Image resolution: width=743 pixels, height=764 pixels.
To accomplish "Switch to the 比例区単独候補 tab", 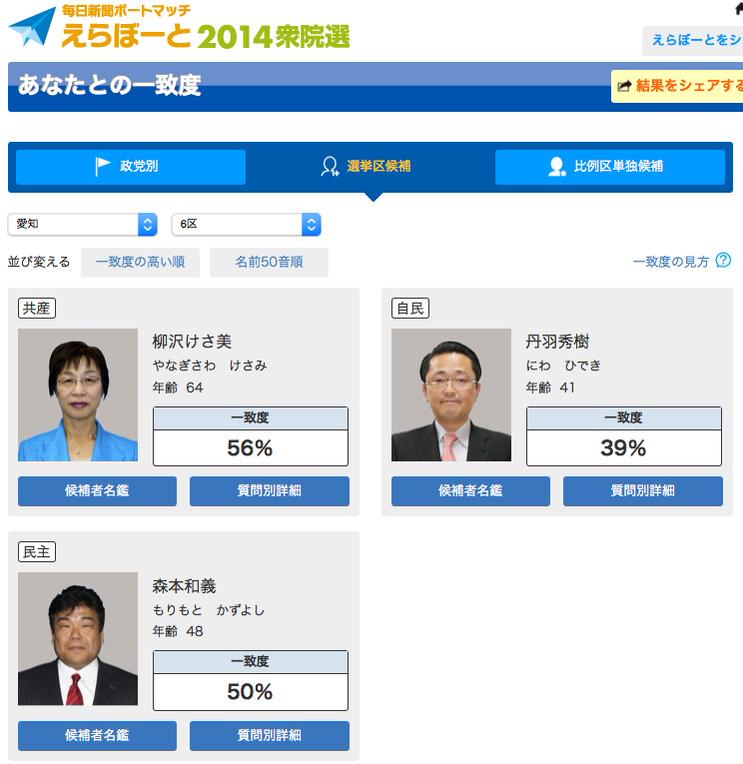I will point(610,167).
